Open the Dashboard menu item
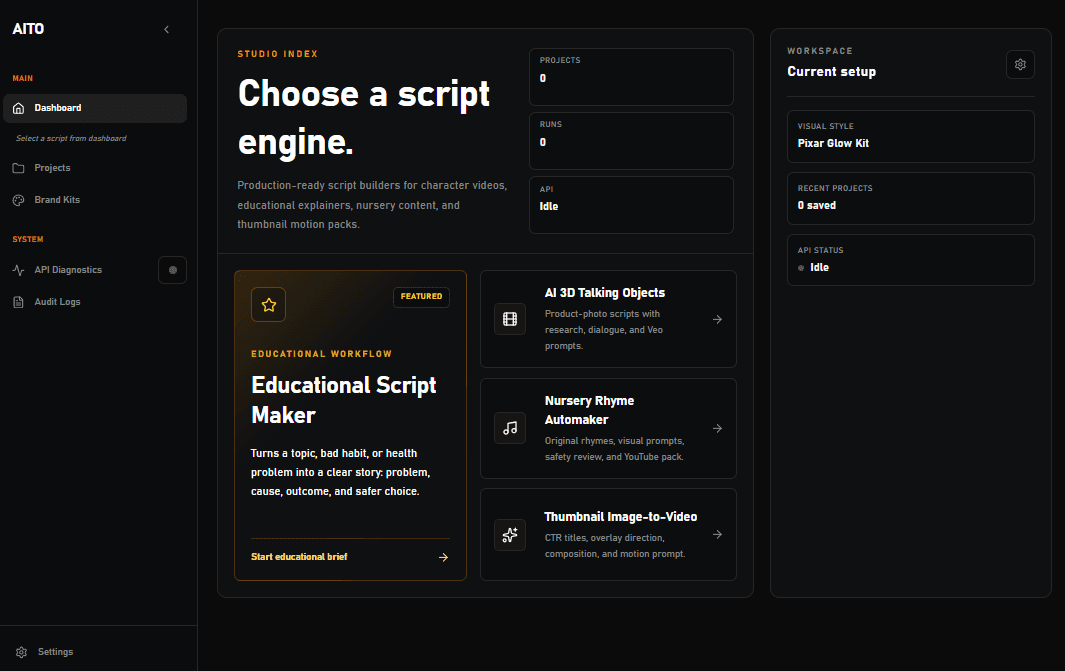 click(95, 108)
